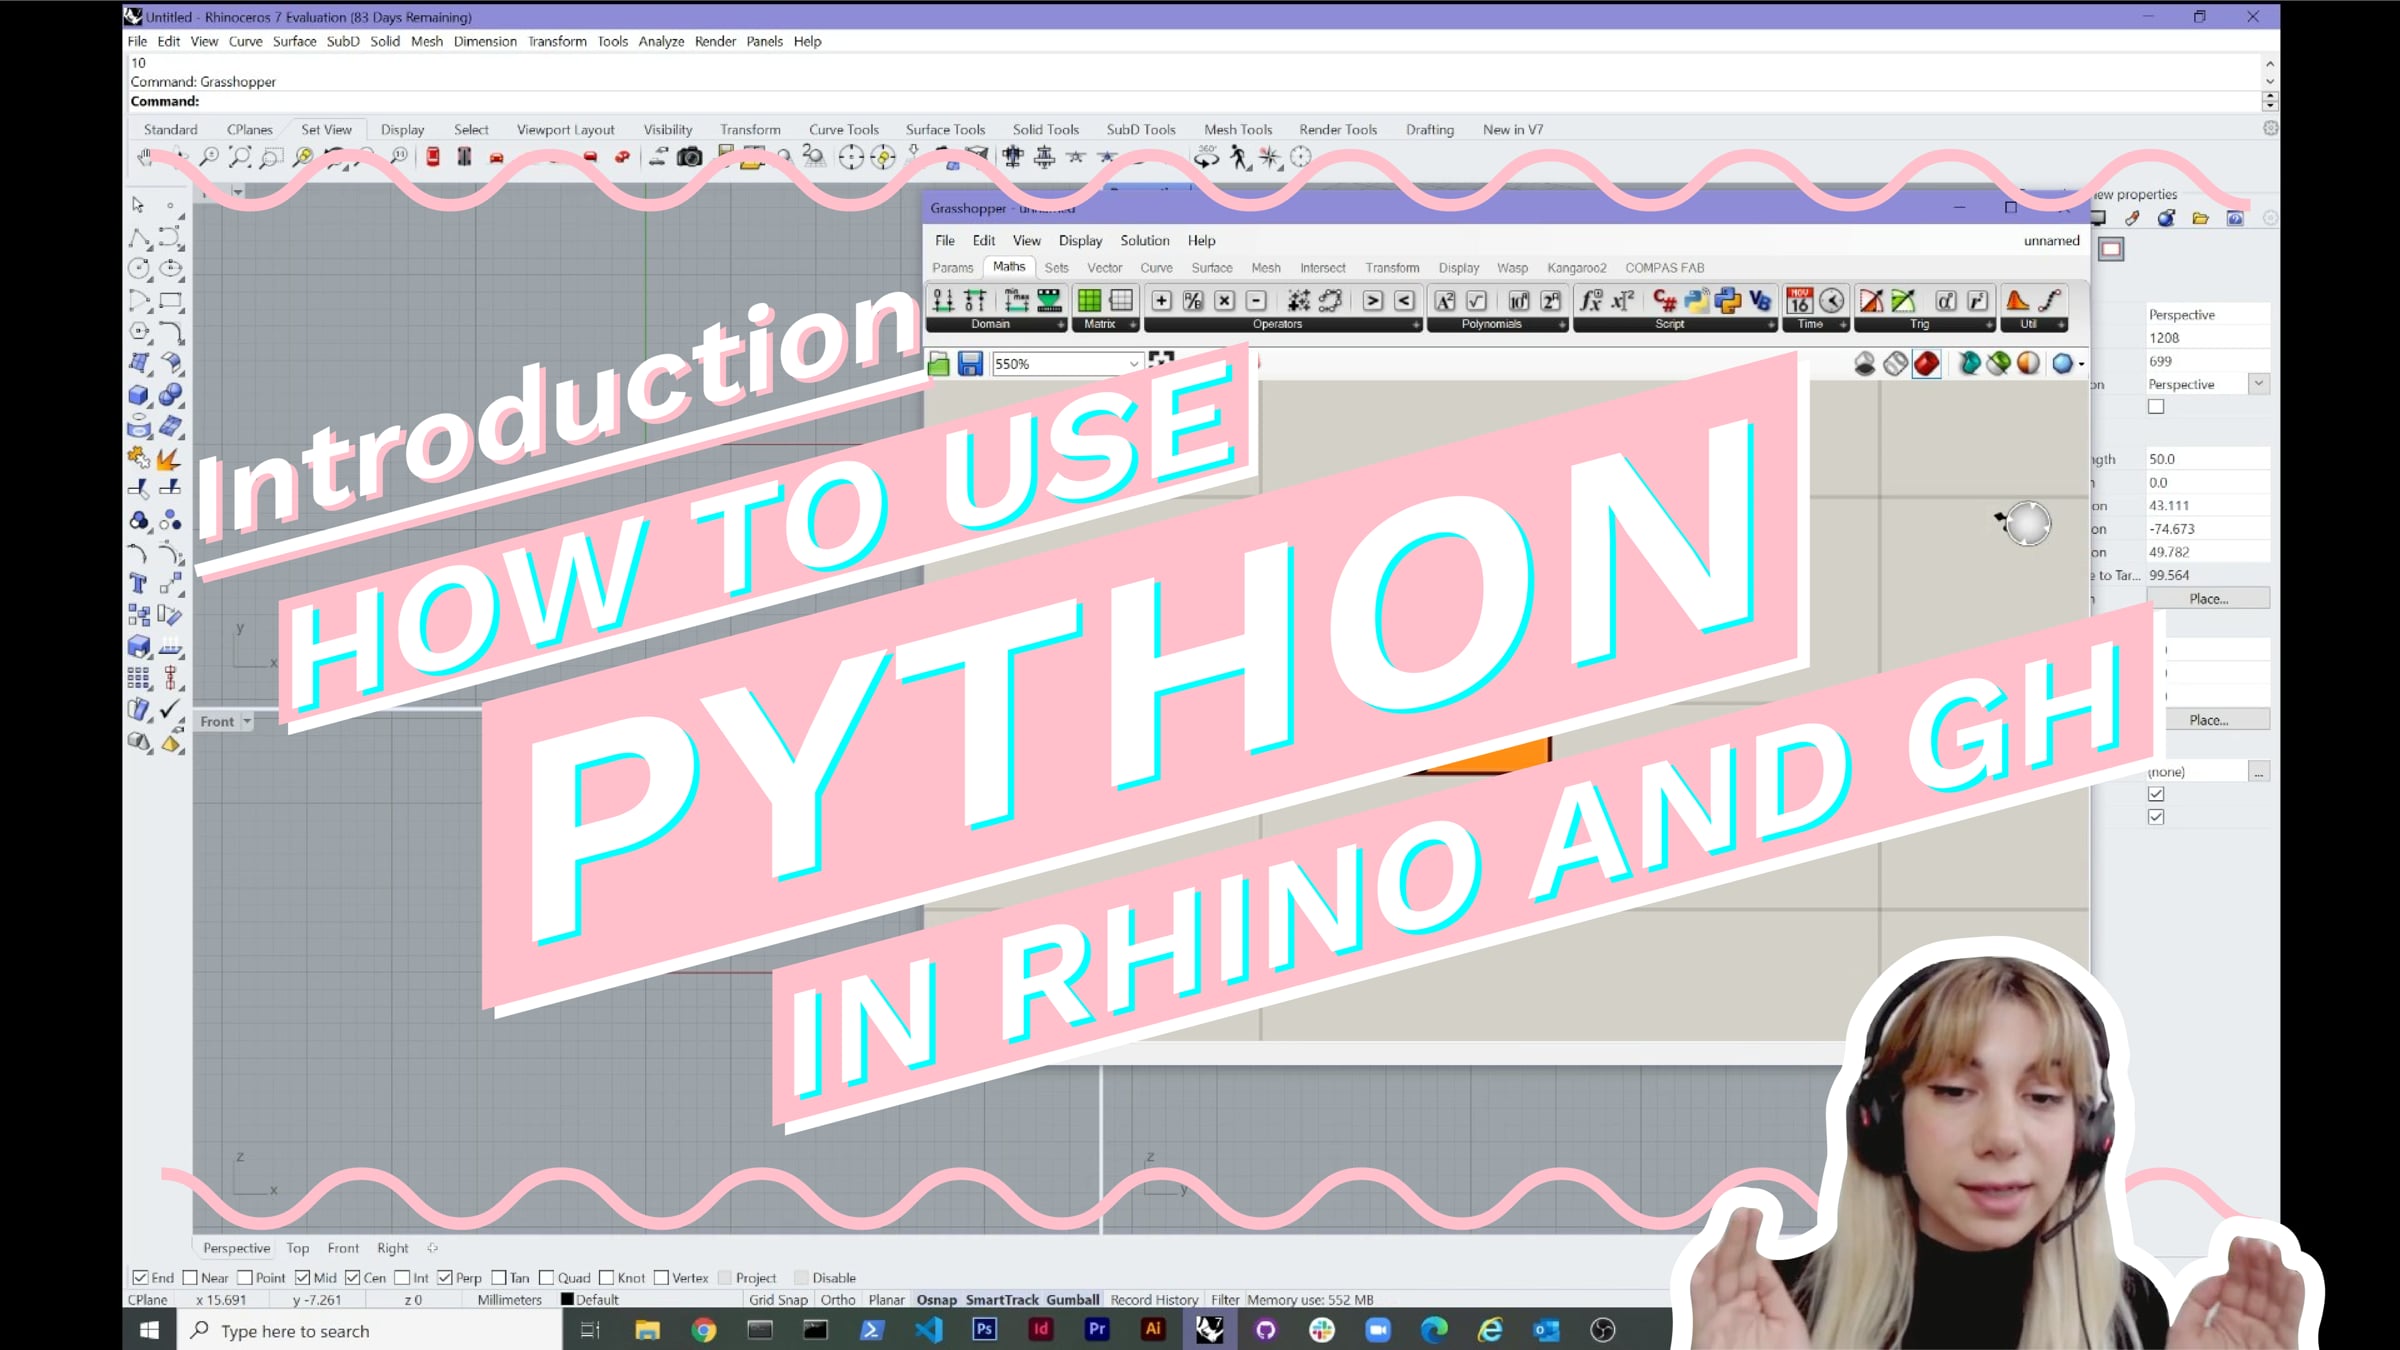
Task: Expand the Perspective projection dropdown in properties
Action: (x=2258, y=384)
